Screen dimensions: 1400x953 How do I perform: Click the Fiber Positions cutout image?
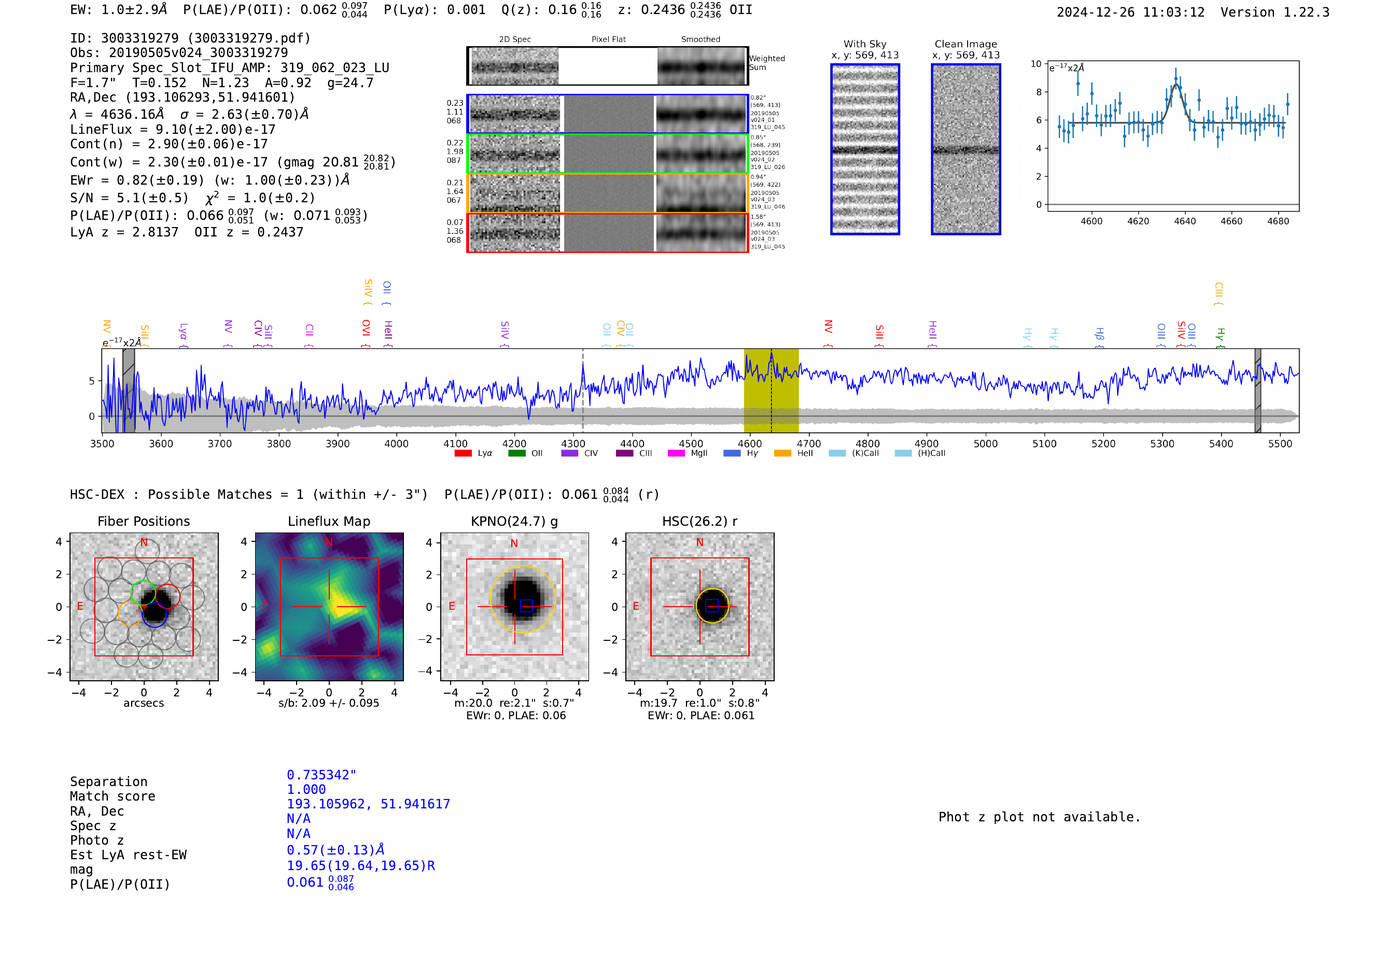(x=144, y=607)
